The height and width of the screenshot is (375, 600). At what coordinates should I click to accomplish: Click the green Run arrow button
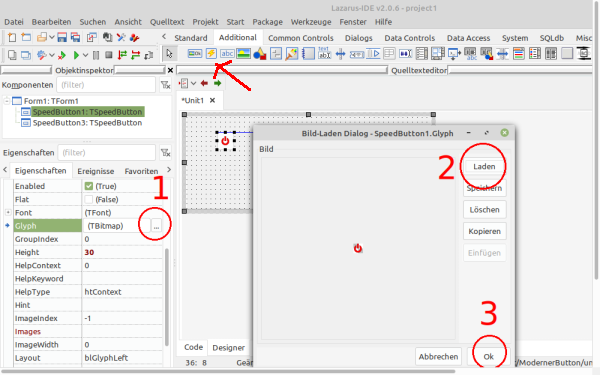(x=76, y=55)
